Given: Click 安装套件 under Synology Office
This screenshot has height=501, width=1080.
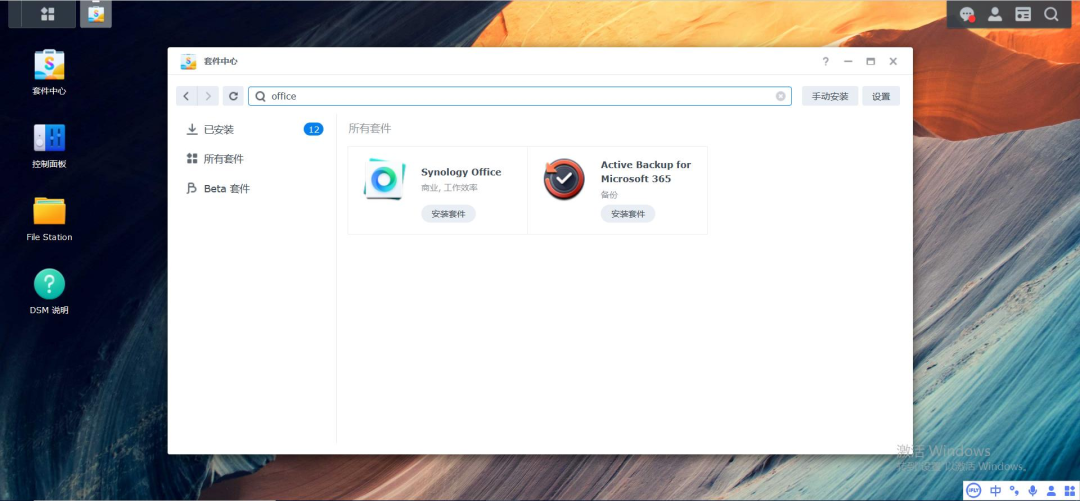Looking at the screenshot, I should click(x=448, y=214).
